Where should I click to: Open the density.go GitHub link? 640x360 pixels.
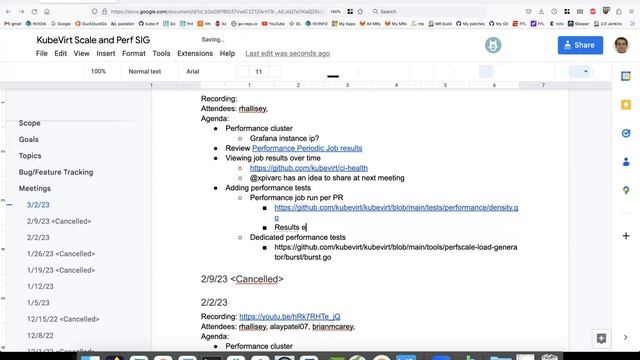click(x=396, y=208)
